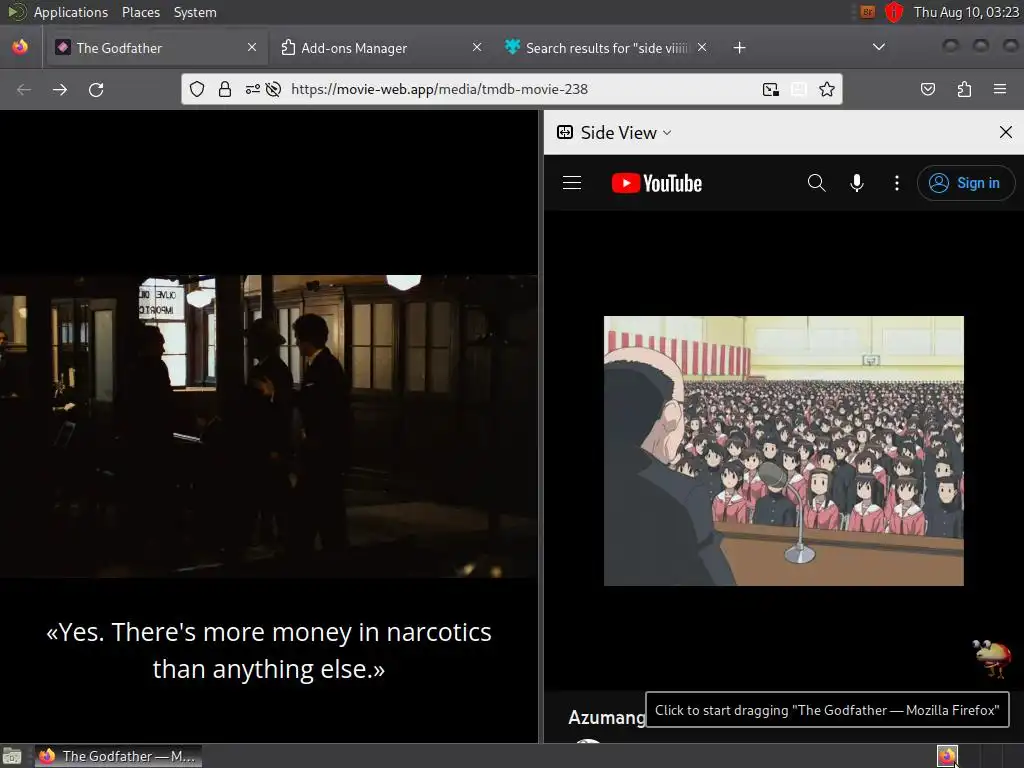Click The Godfather movie video
Screen dimensions: 1024x768
pos(268,426)
